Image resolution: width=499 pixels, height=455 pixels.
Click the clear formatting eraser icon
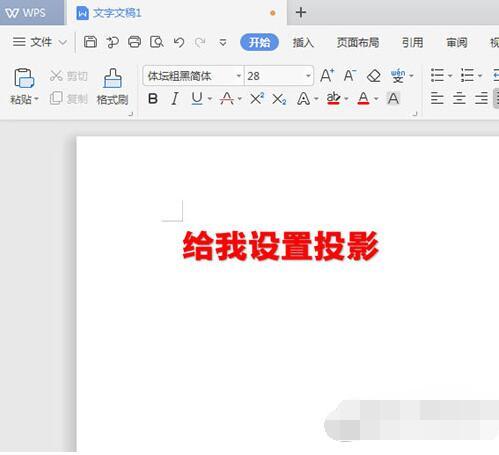coord(374,76)
